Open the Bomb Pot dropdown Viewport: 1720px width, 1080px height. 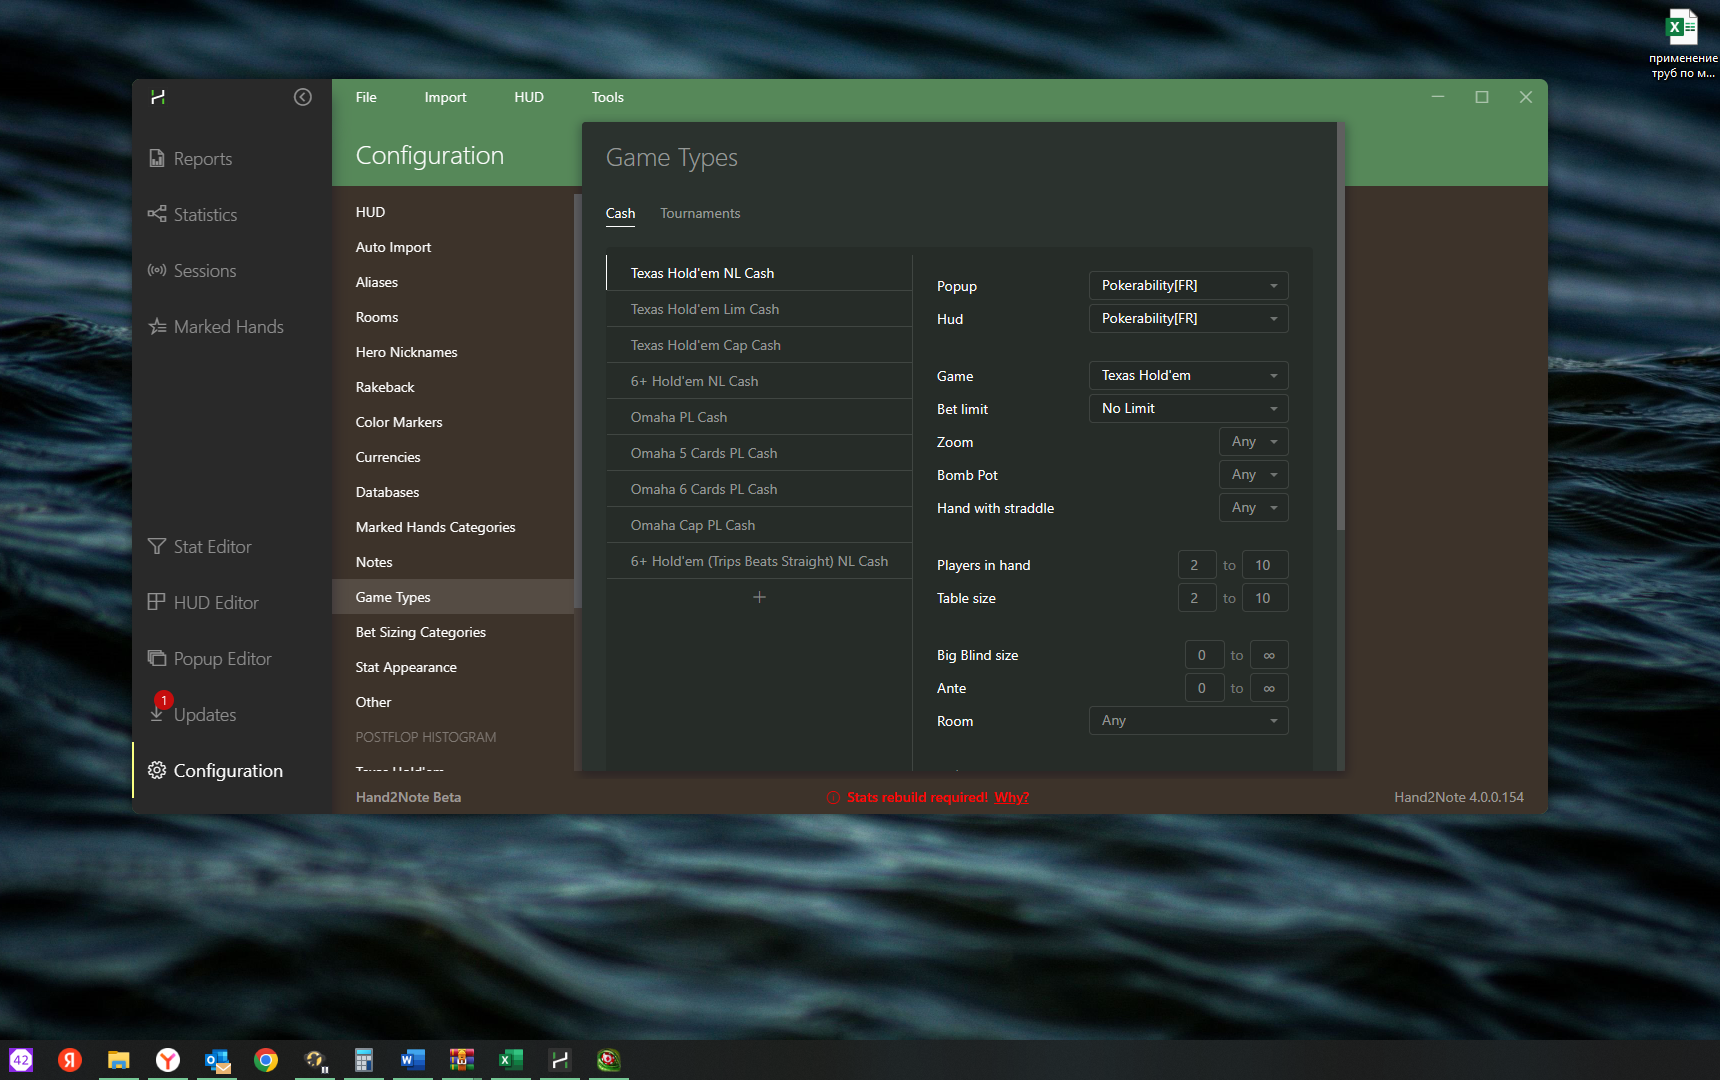(x=1254, y=475)
